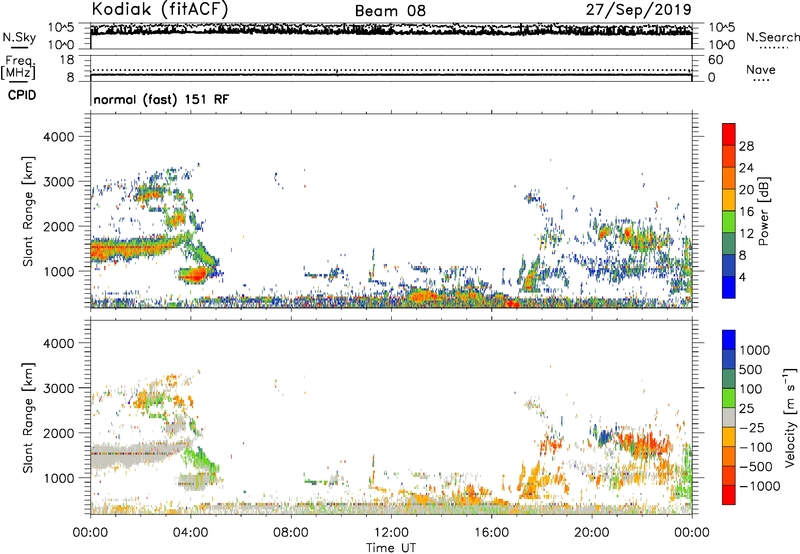Click the "12" label on the power color bar

746,234
